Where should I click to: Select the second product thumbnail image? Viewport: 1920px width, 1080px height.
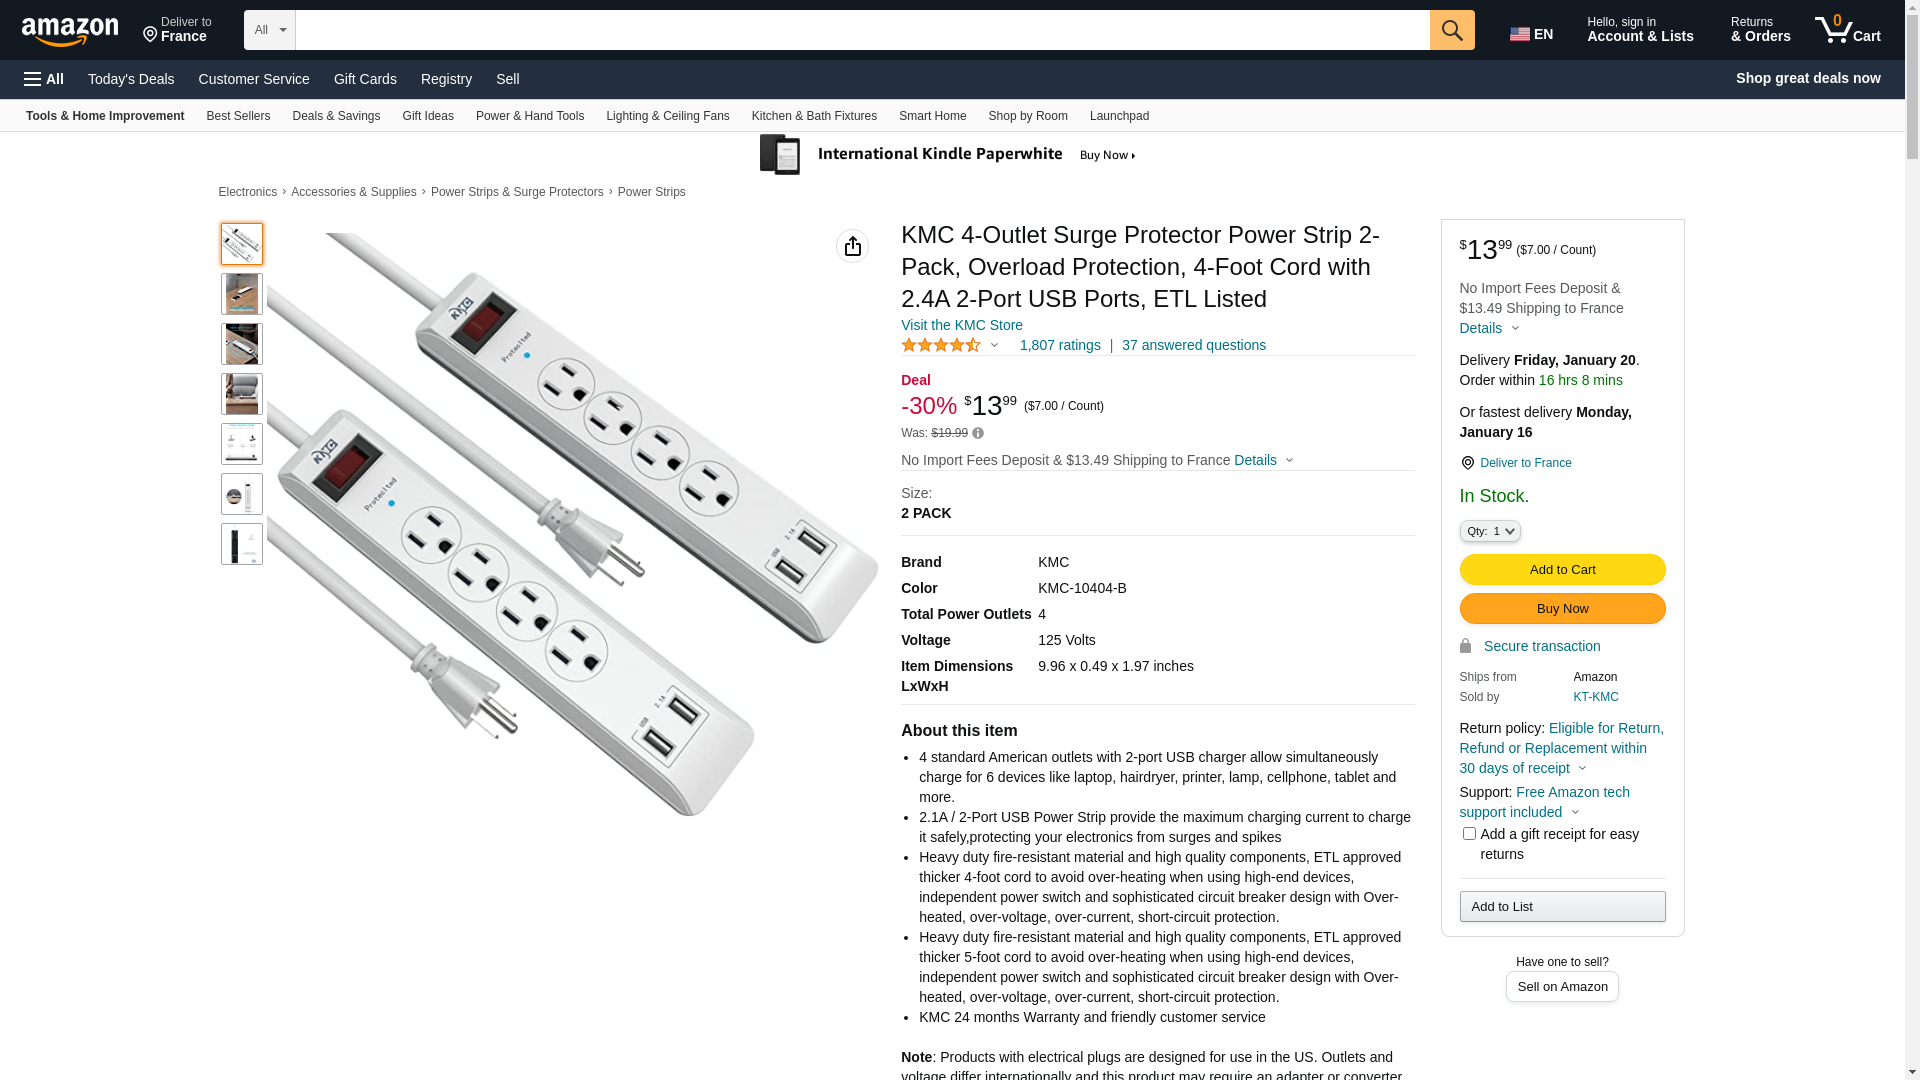(242, 294)
